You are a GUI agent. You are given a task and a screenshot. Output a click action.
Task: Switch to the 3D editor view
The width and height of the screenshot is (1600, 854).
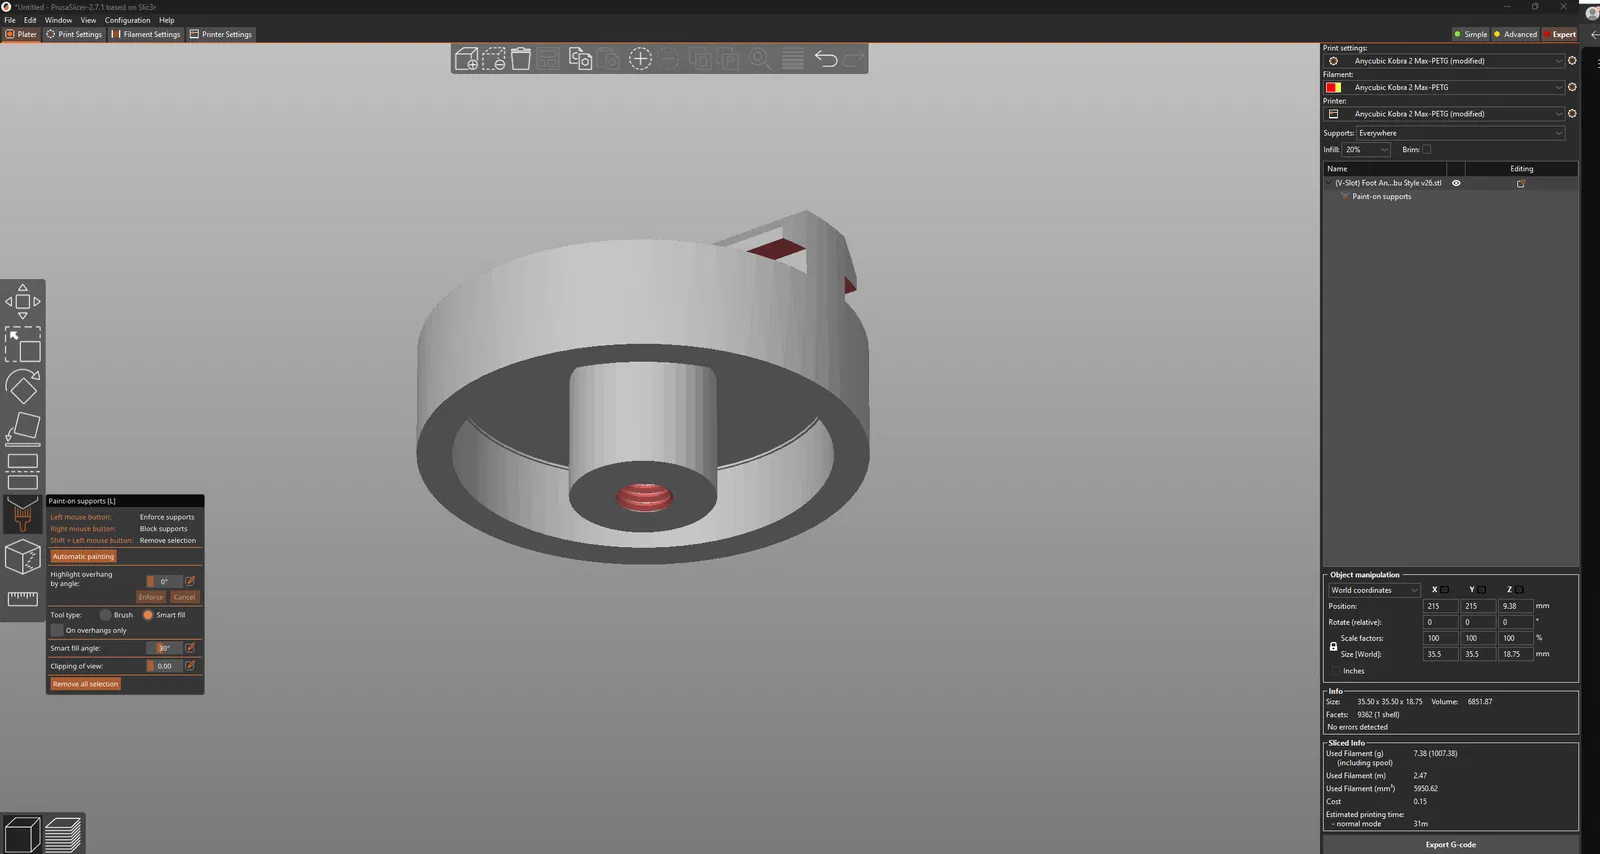click(x=22, y=834)
